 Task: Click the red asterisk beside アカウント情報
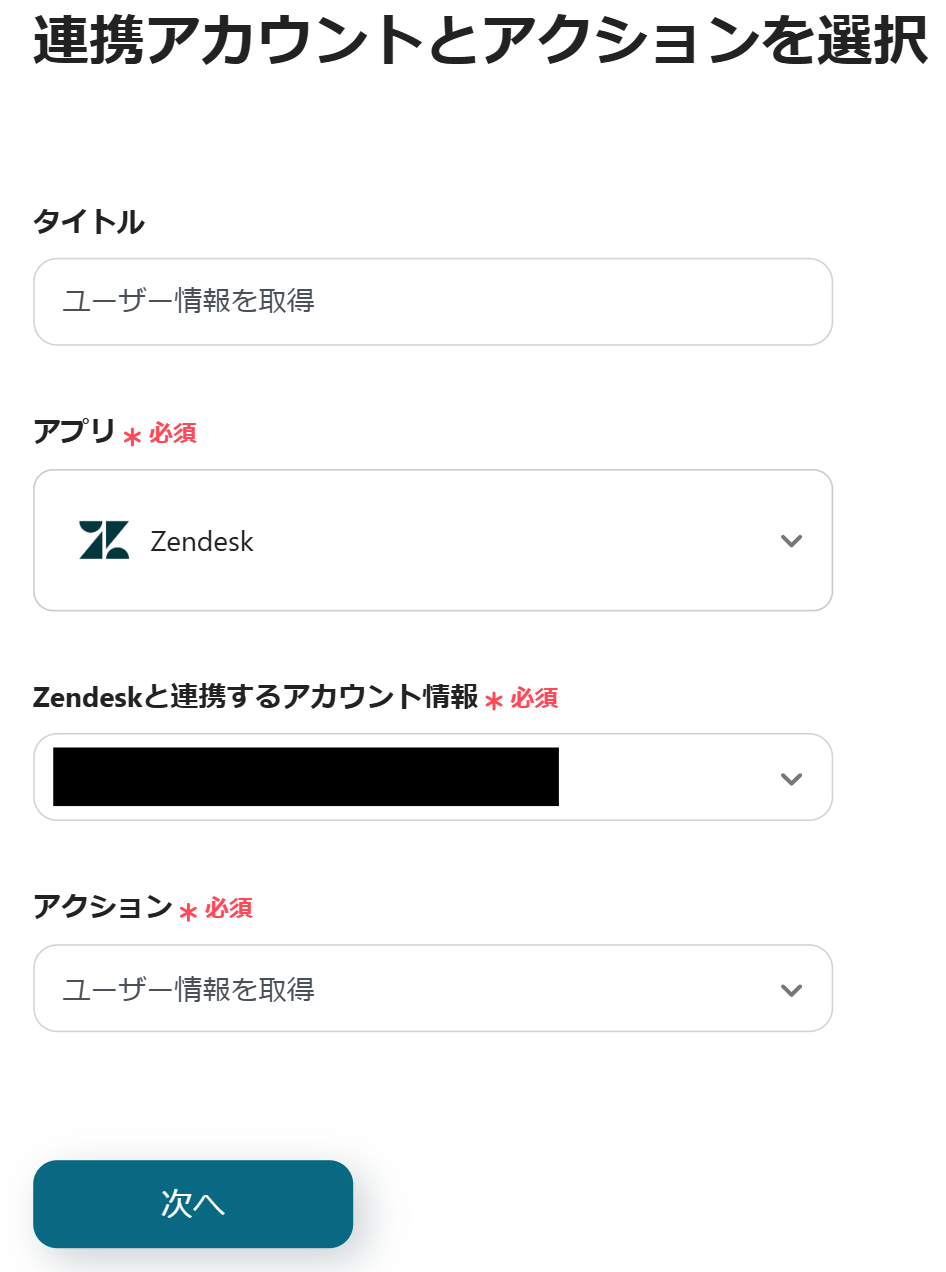click(x=493, y=701)
